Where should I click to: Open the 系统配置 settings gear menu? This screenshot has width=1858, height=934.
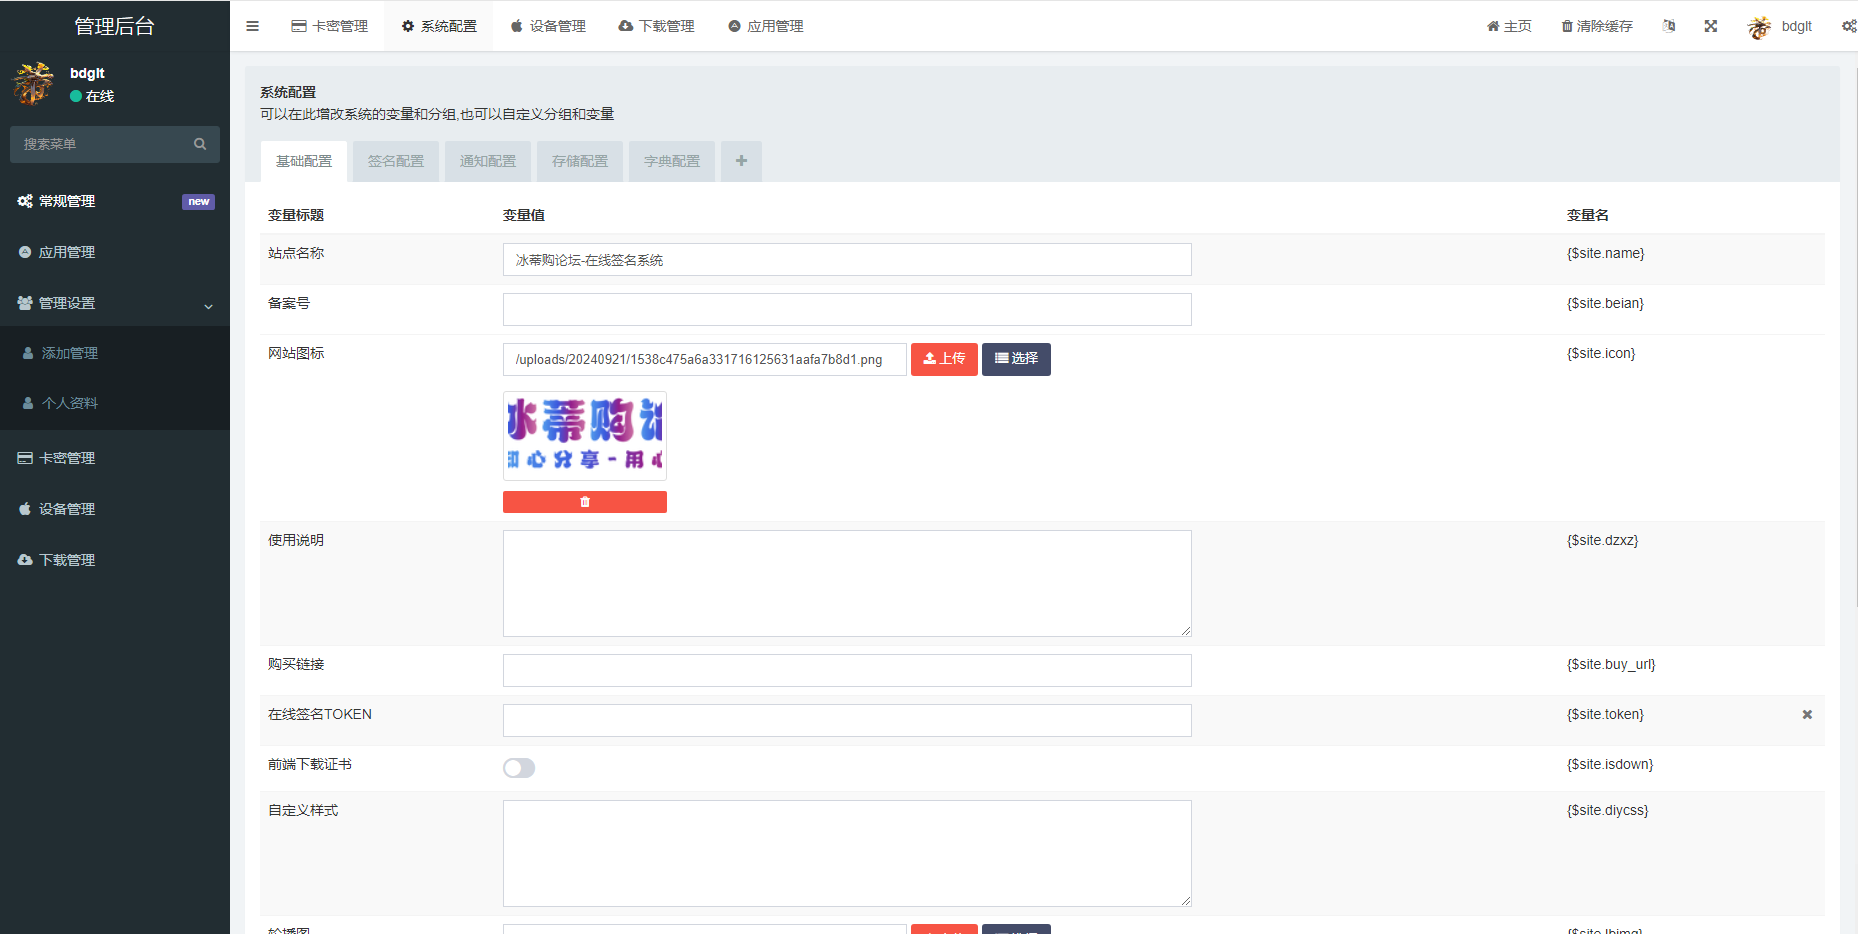1847,26
